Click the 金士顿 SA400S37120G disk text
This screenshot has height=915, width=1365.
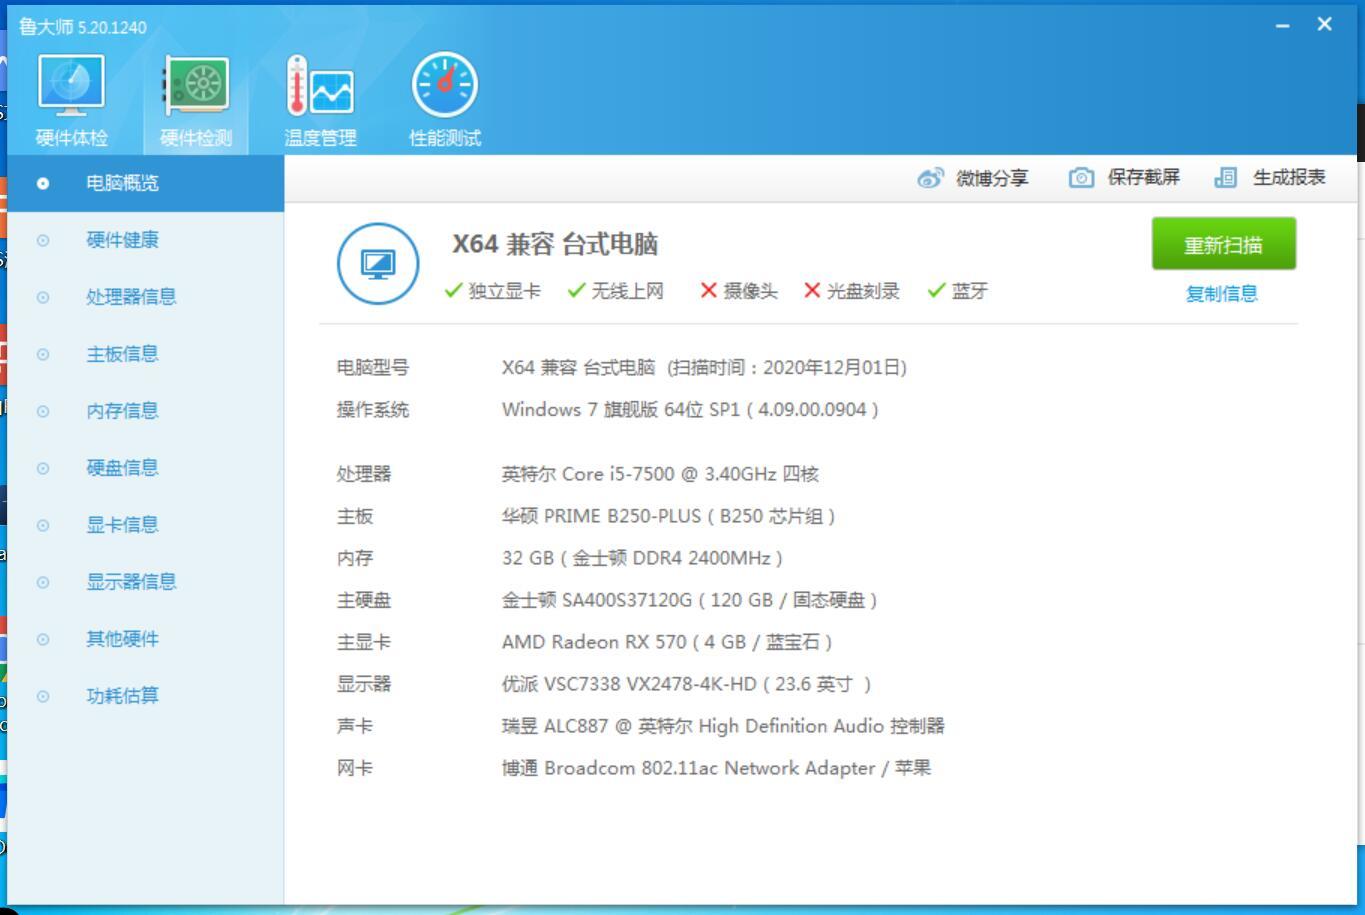click(689, 600)
